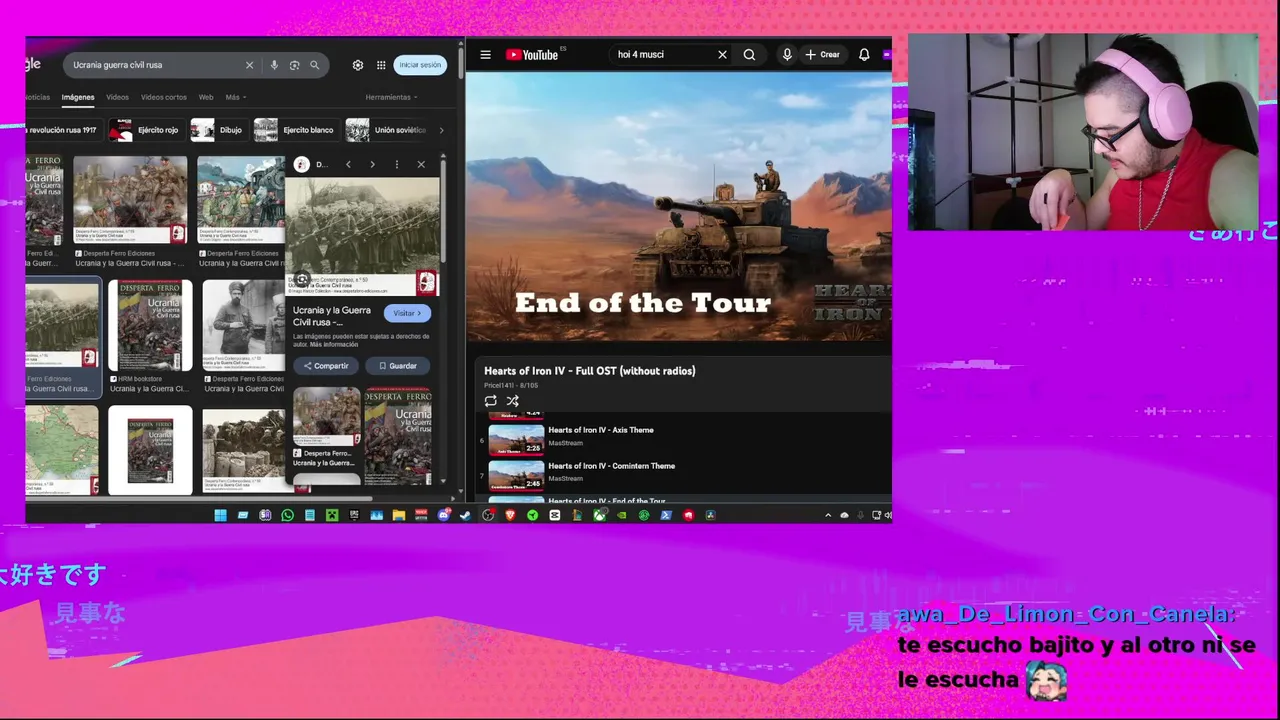Image resolution: width=1280 pixels, height=720 pixels.
Task: Open NVIDIA app from the taskbar
Action: [x=622, y=515]
